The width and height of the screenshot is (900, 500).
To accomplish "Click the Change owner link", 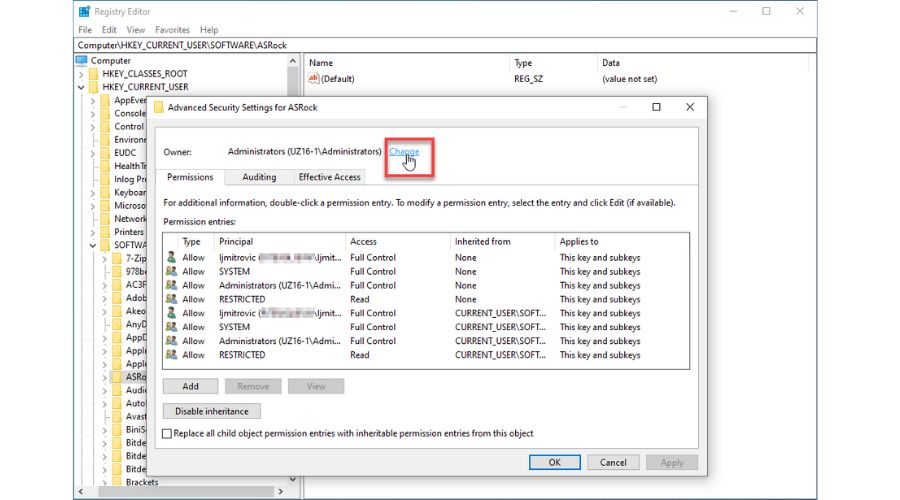I will tap(404, 152).
